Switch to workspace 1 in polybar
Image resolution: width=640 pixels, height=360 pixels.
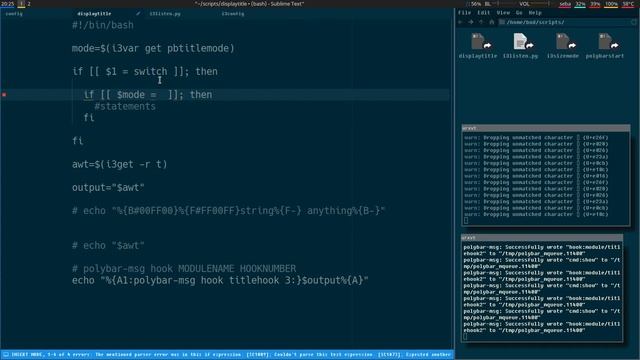[x=22, y=4]
